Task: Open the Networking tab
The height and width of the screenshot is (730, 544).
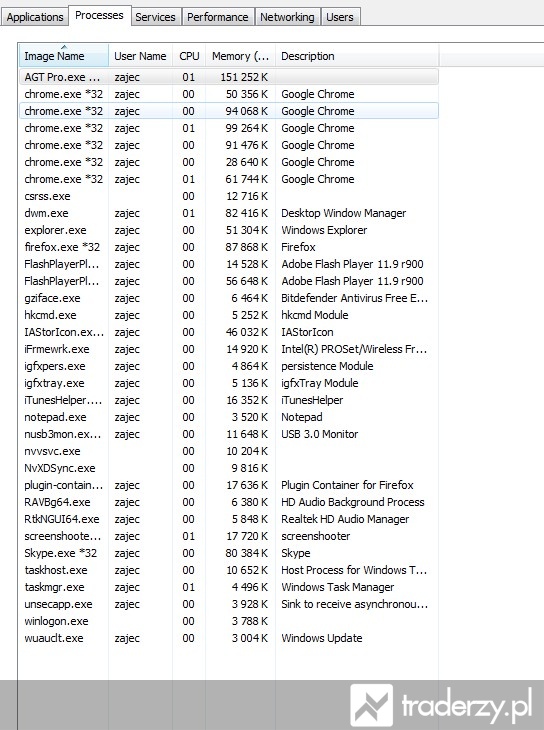Action: click(287, 17)
